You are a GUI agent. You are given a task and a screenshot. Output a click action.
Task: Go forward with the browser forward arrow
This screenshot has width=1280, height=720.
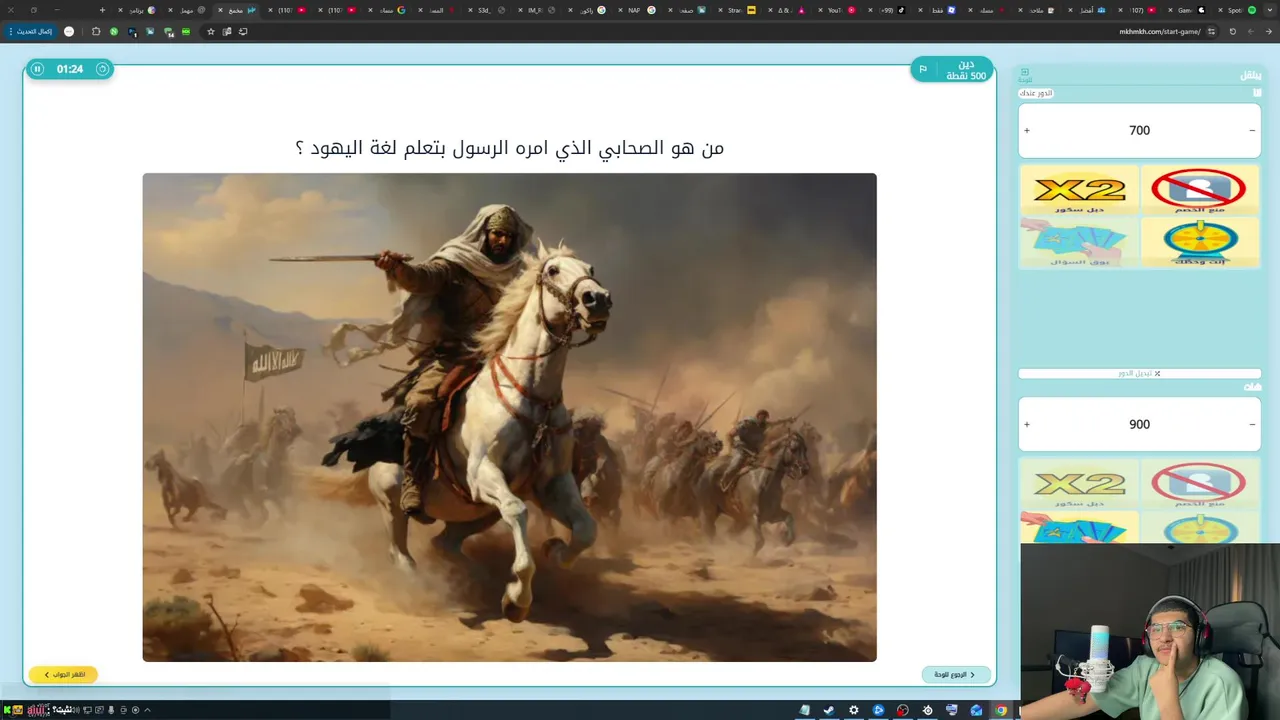[1251, 31]
